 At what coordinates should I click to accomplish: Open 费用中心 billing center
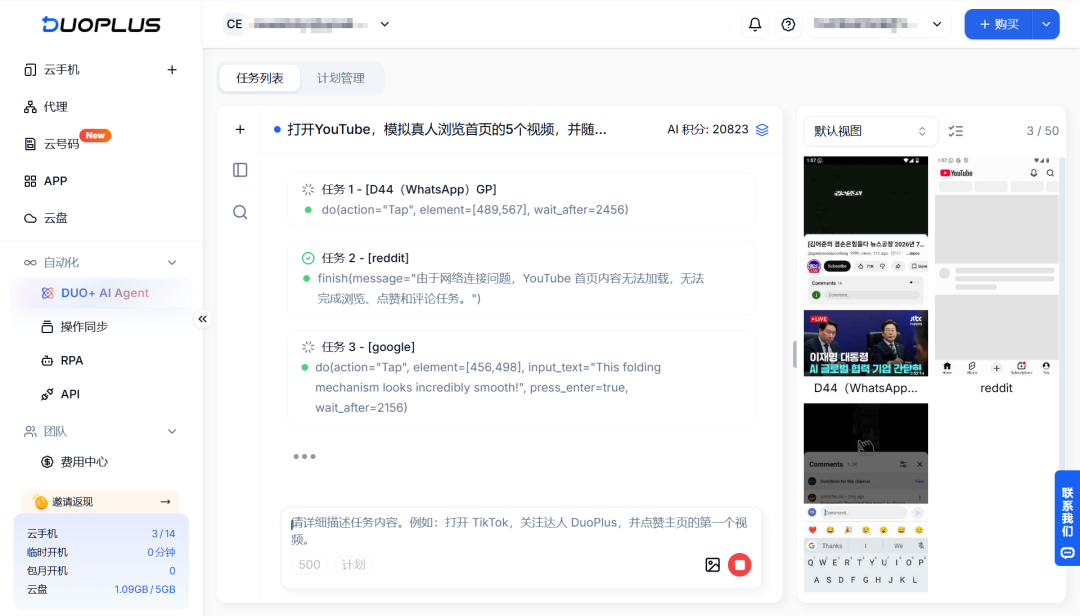84,462
